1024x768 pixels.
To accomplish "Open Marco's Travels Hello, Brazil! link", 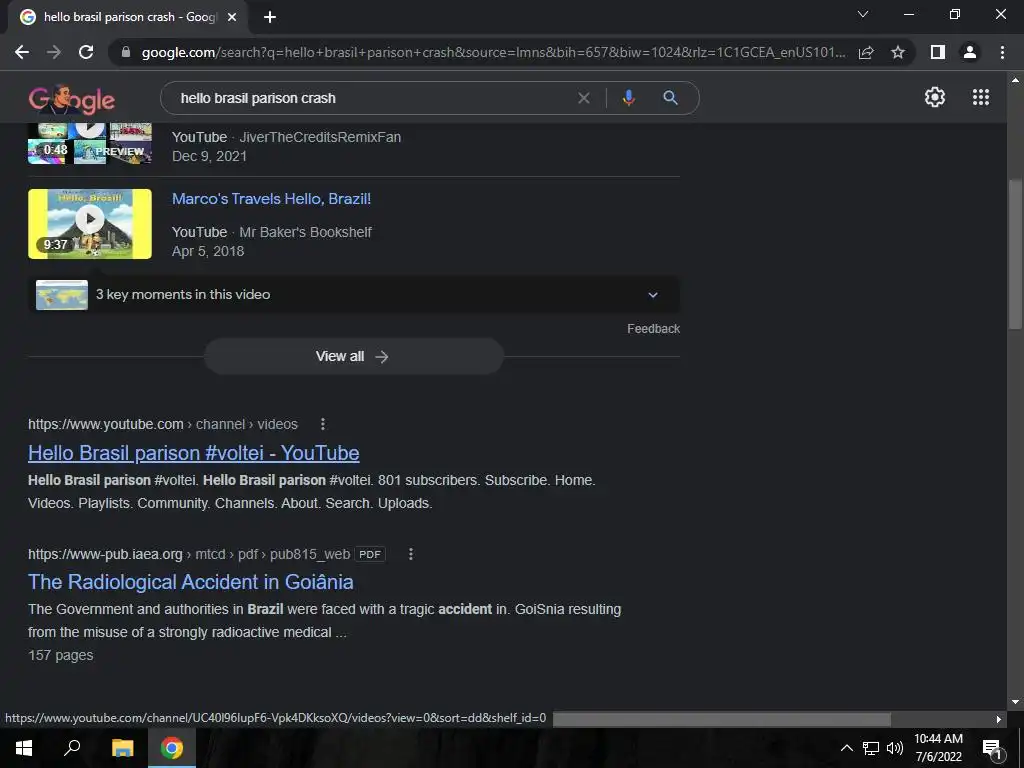I will 271,199.
